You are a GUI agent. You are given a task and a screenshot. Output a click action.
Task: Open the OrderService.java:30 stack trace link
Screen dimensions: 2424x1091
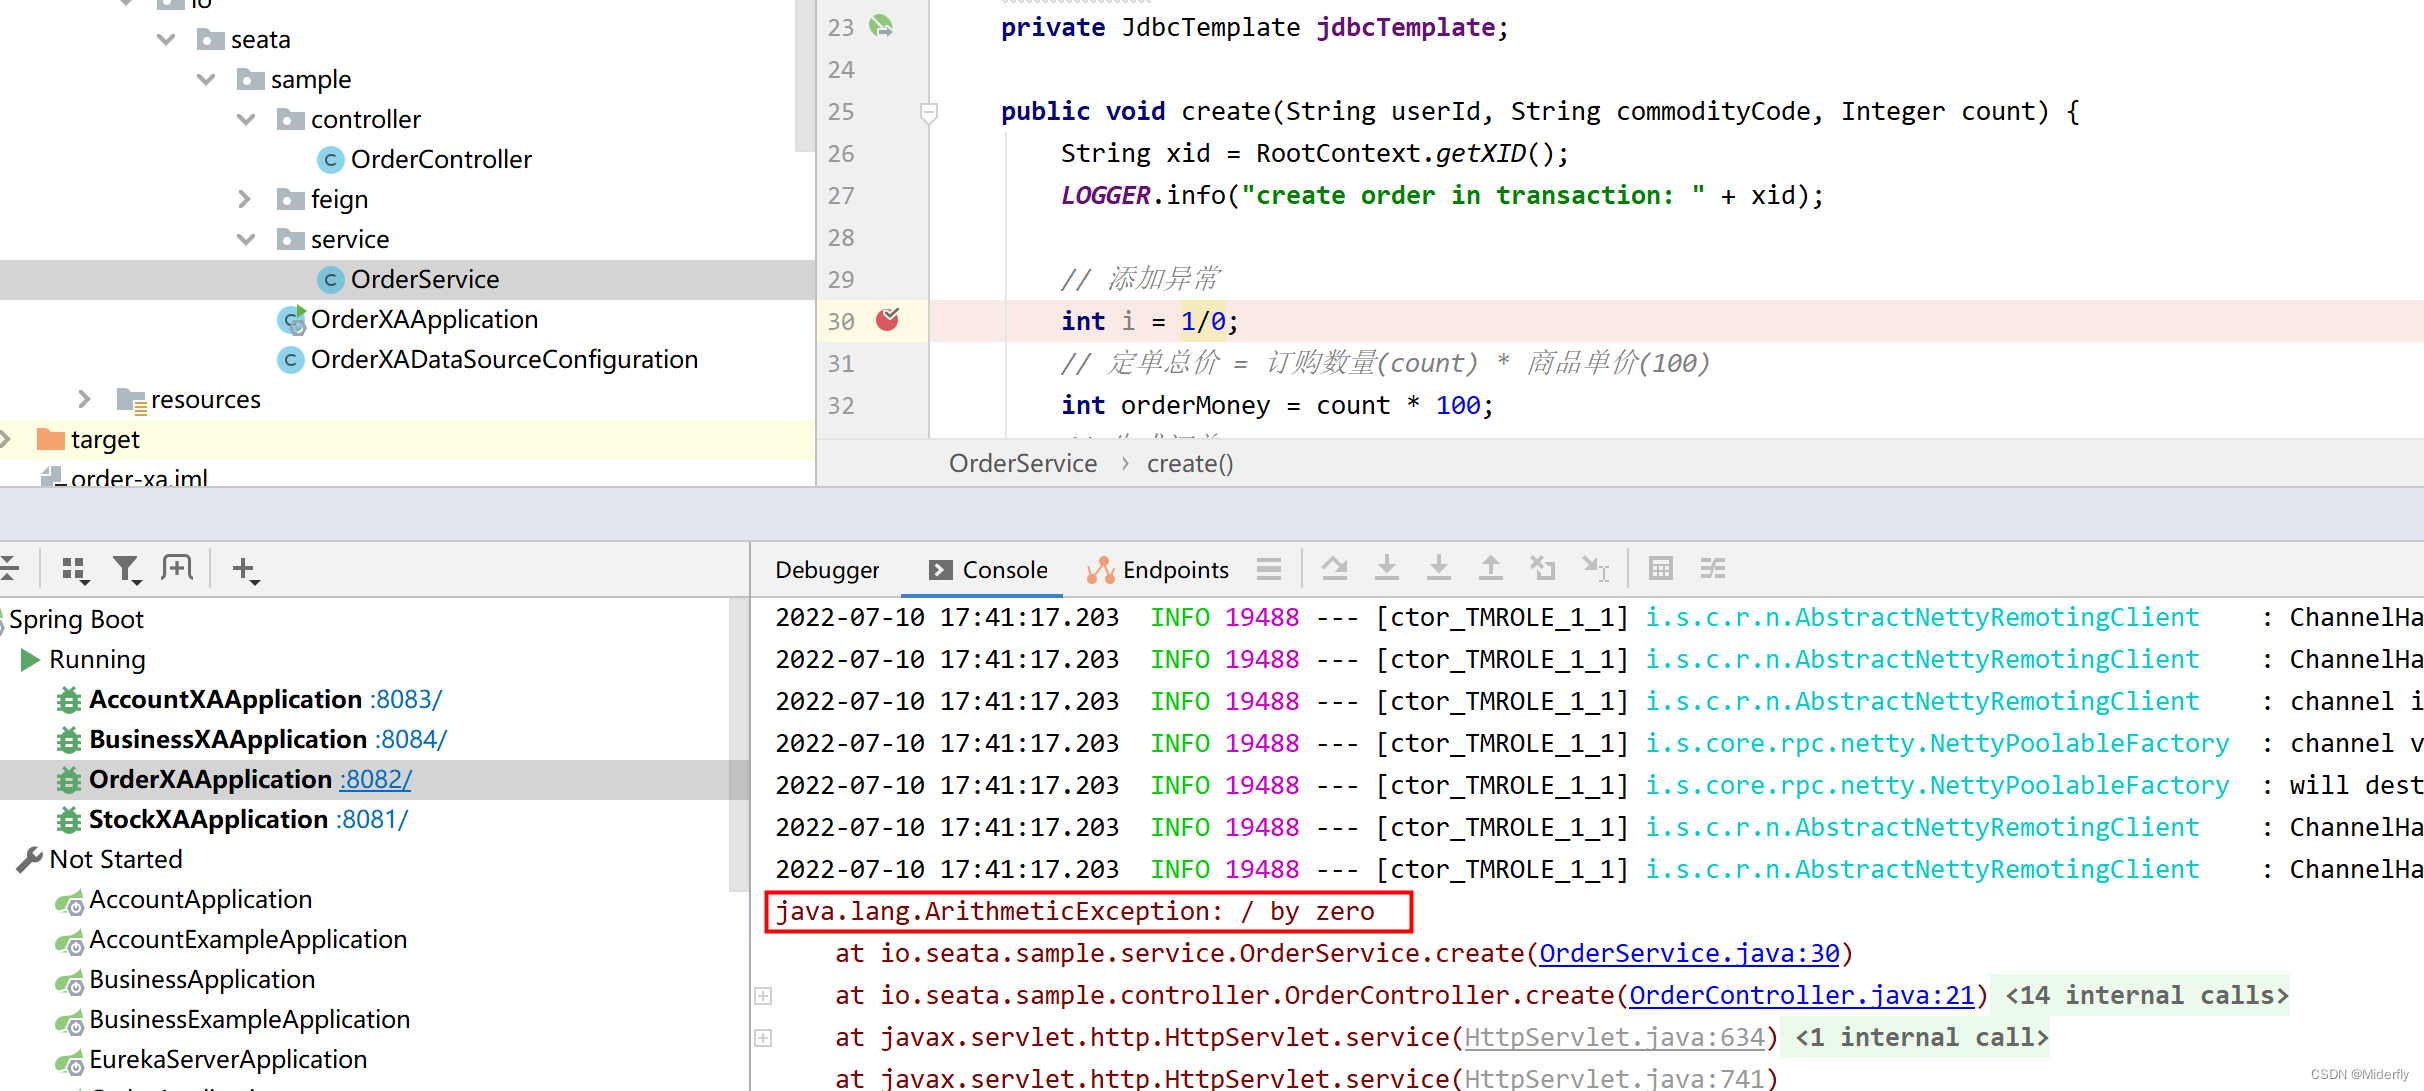(1688, 954)
